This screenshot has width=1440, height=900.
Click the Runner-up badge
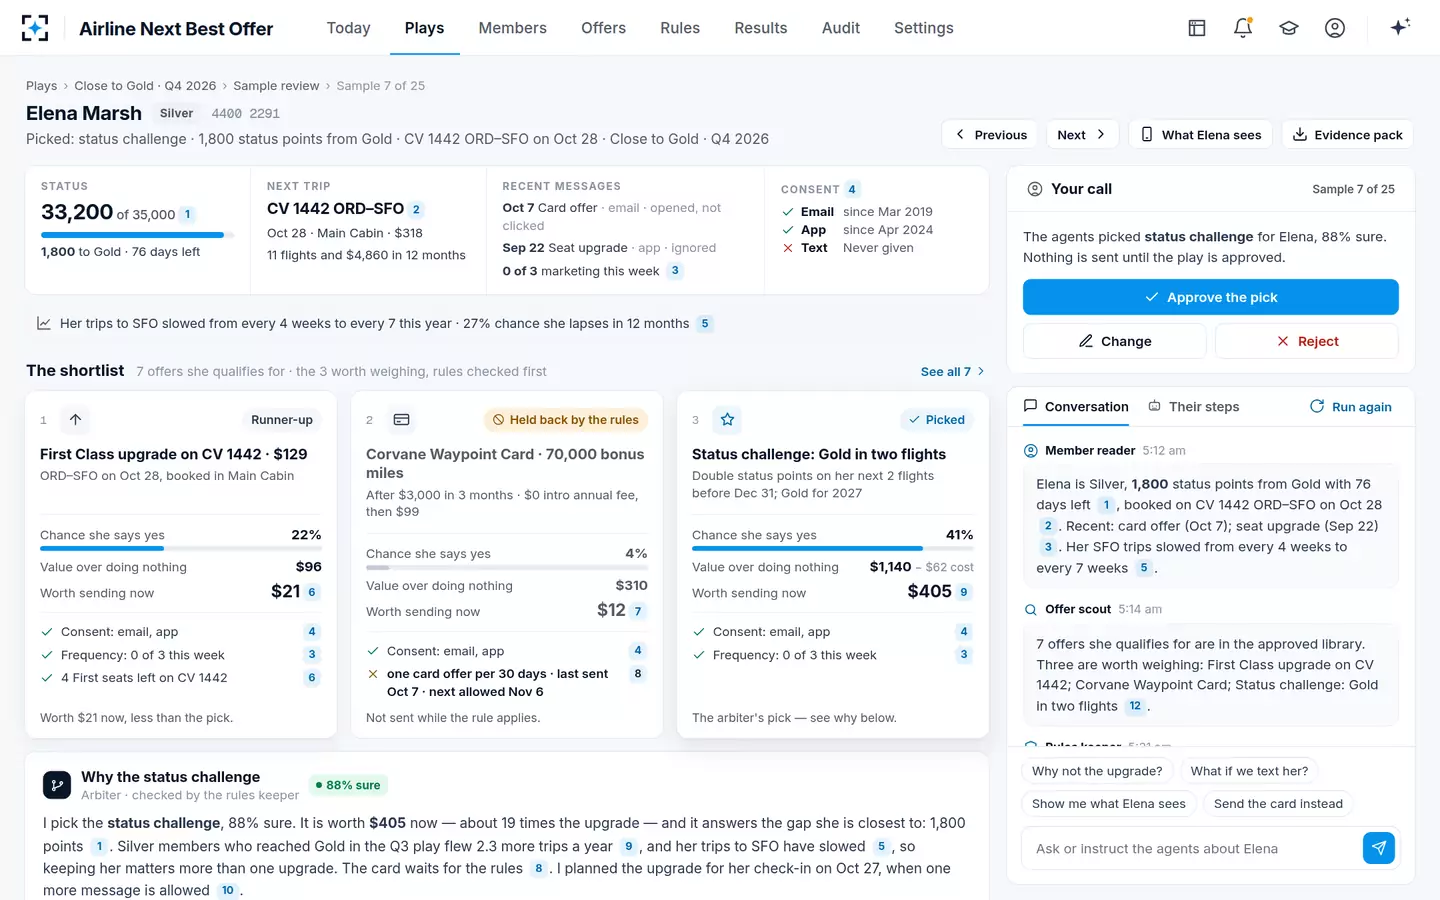tap(282, 420)
